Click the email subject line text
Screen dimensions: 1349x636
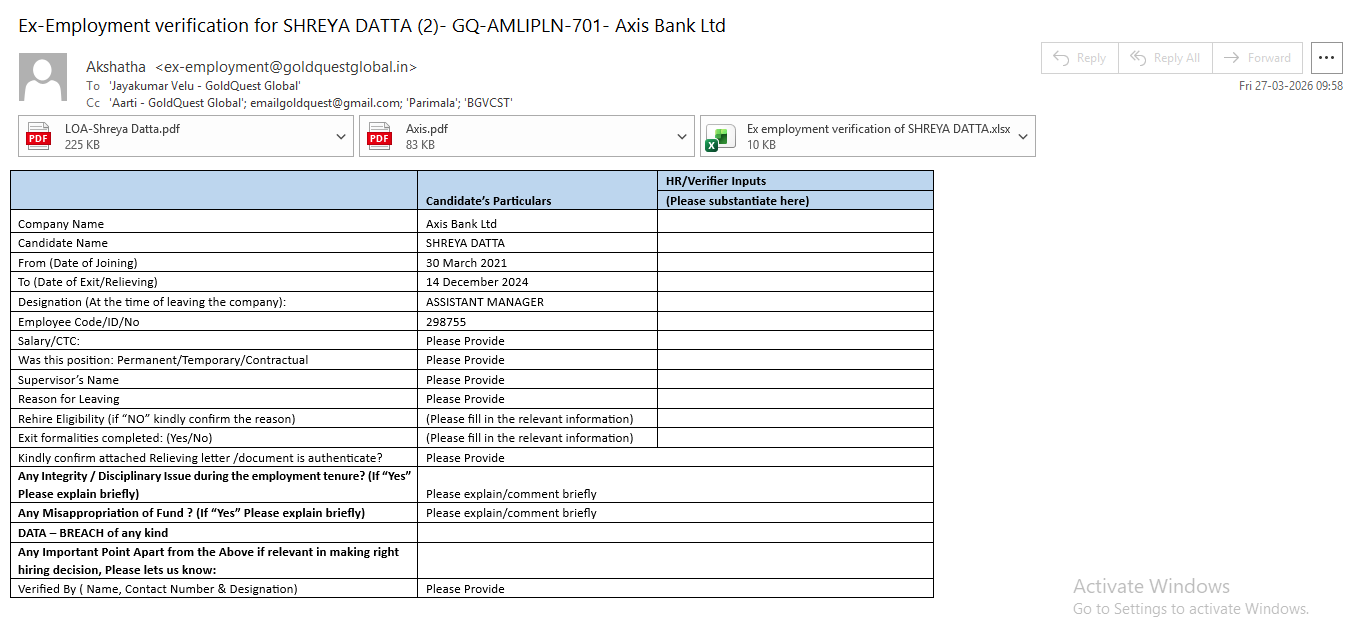[372, 26]
